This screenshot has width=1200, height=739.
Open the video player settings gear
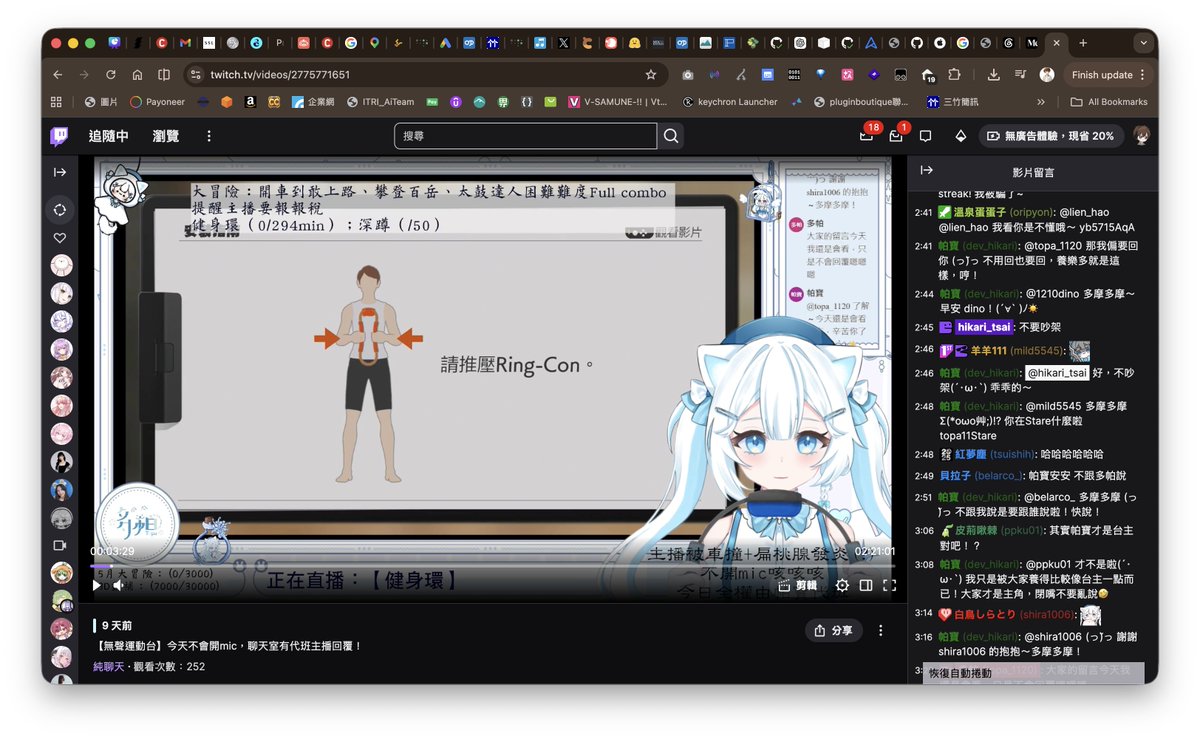[842, 585]
